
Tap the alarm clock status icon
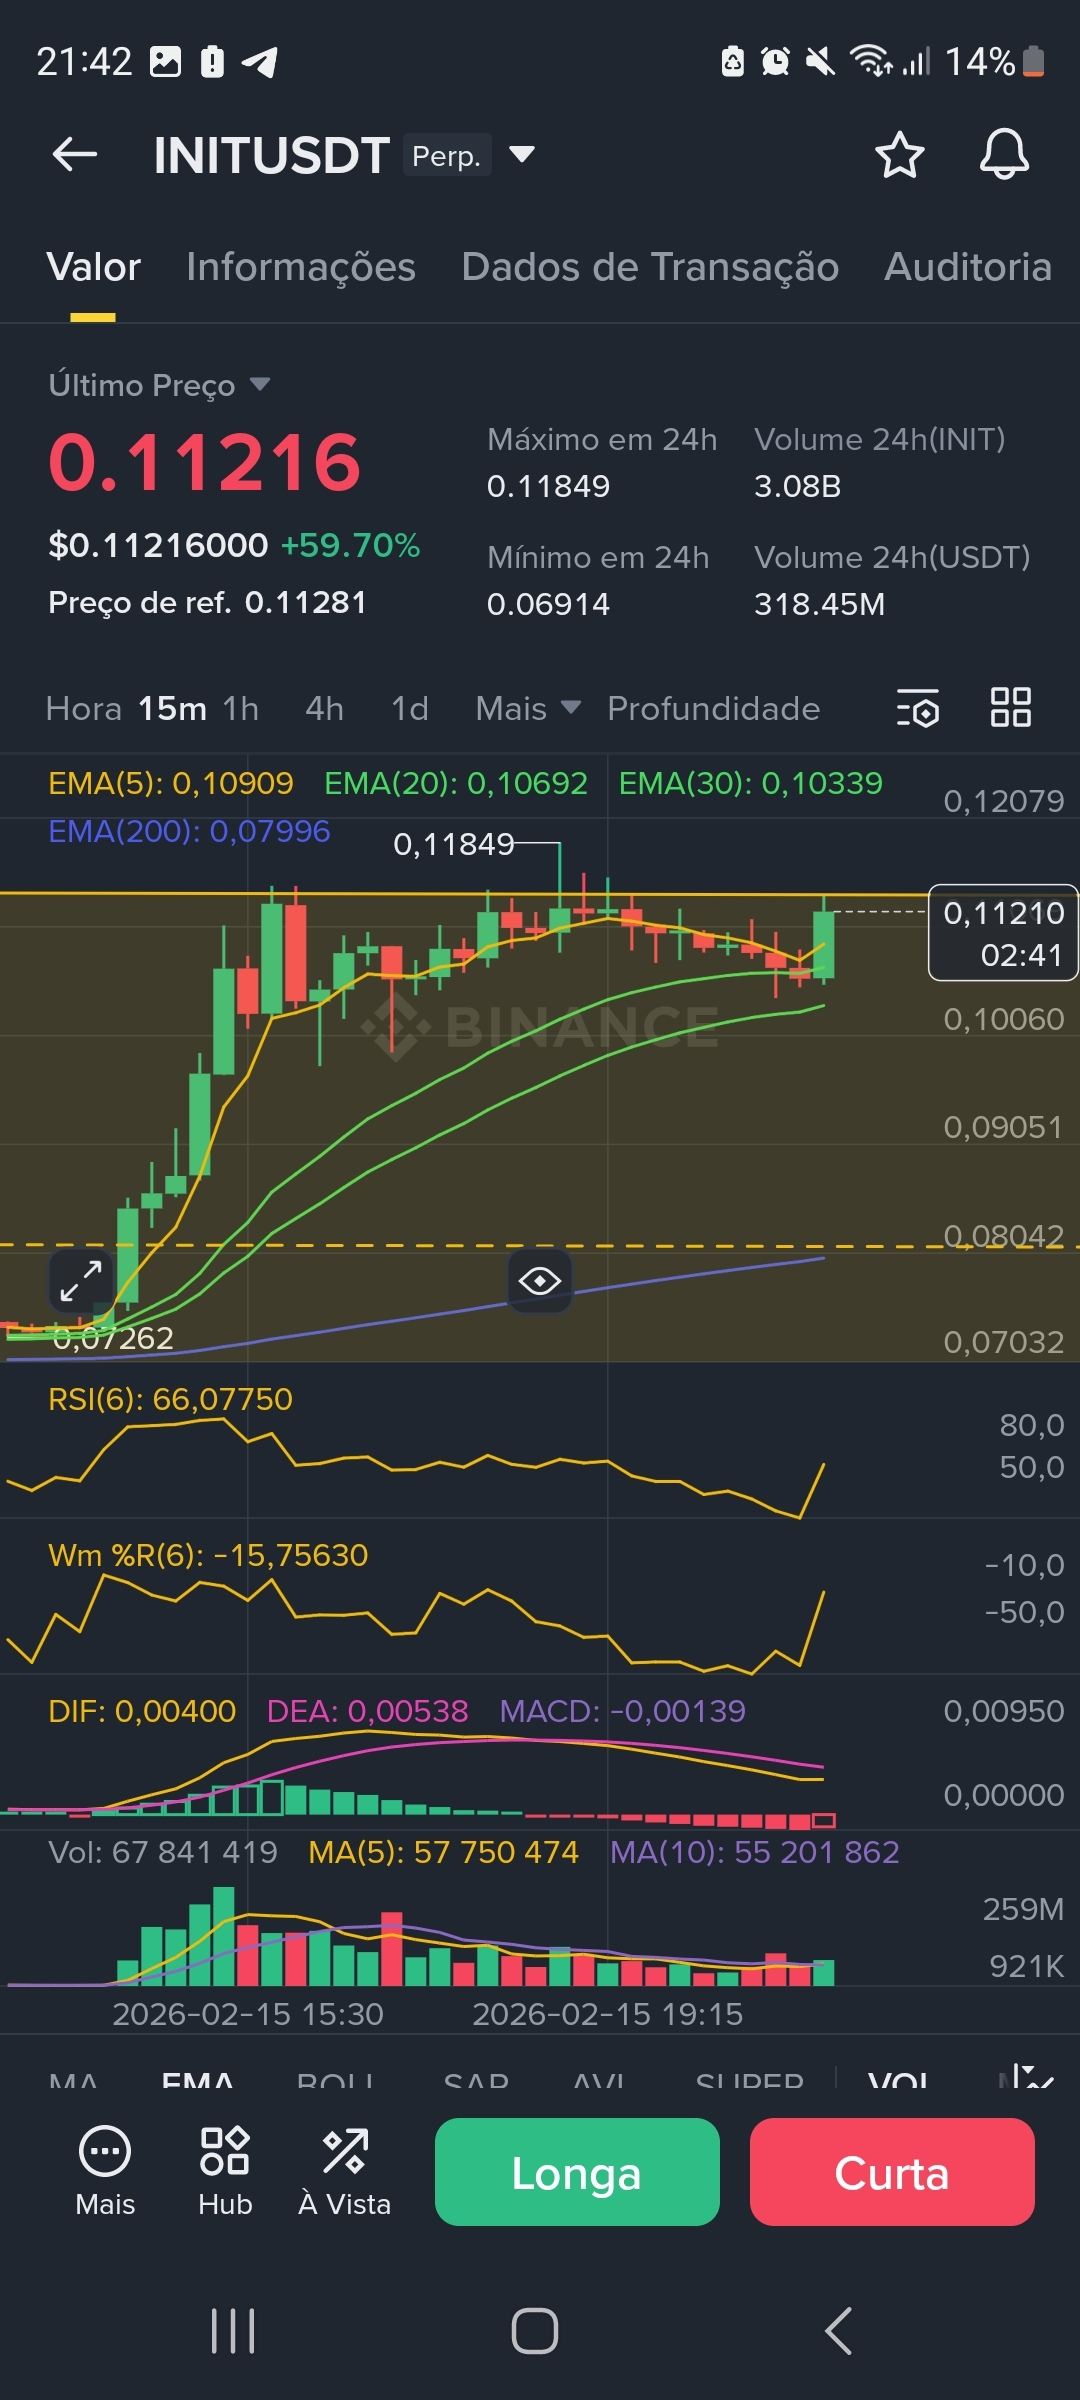point(775,62)
